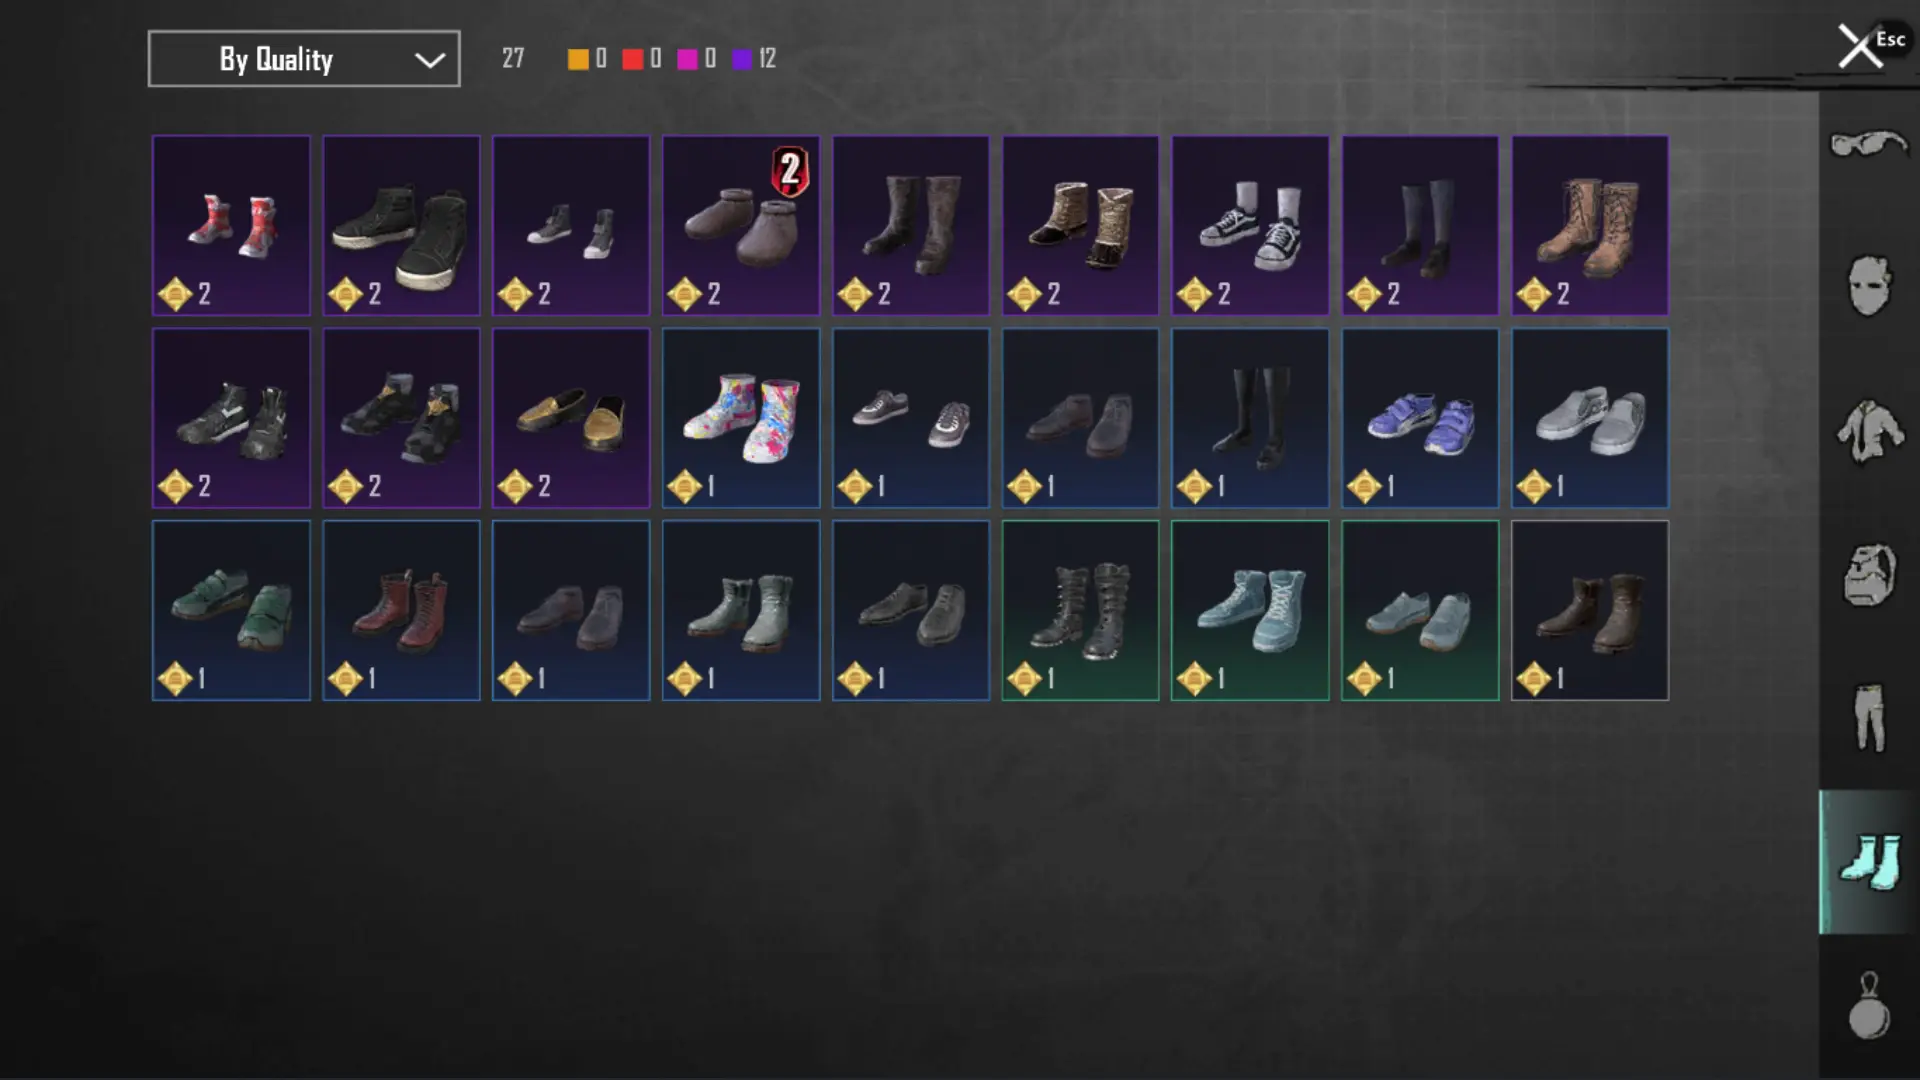Select the paint-splattered colorful boots

click(x=741, y=418)
